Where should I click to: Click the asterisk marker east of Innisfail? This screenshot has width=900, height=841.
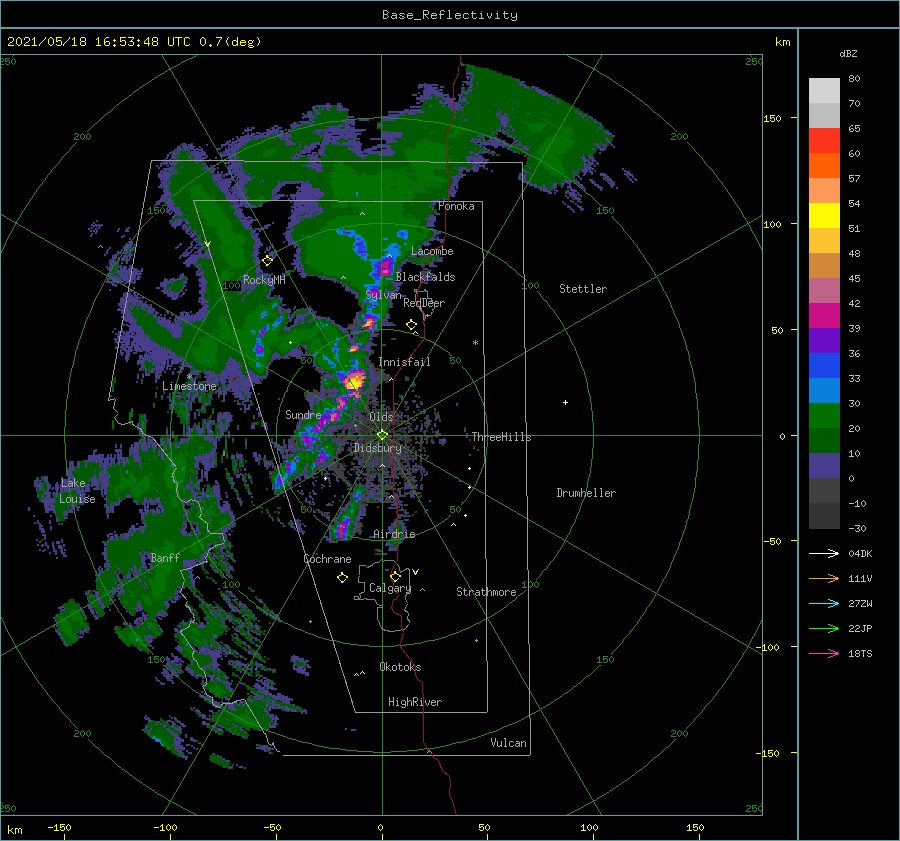pos(475,343)
